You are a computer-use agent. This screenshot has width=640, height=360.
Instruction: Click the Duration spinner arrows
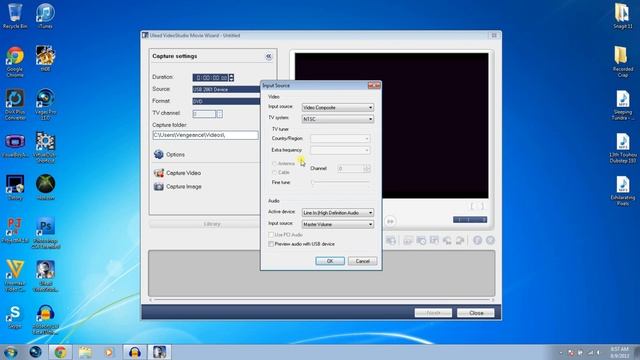click(x=231, y=77)
